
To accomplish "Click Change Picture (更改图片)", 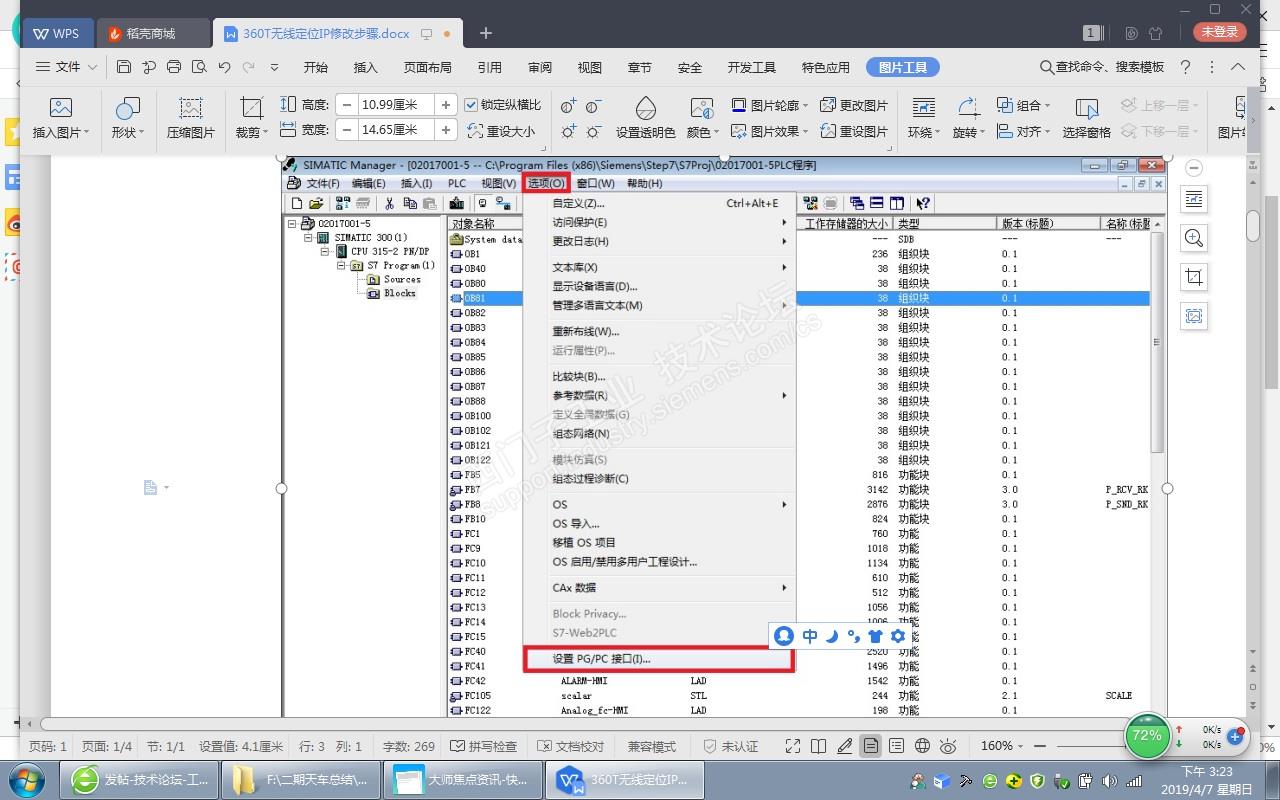I will tap(854, 105).
